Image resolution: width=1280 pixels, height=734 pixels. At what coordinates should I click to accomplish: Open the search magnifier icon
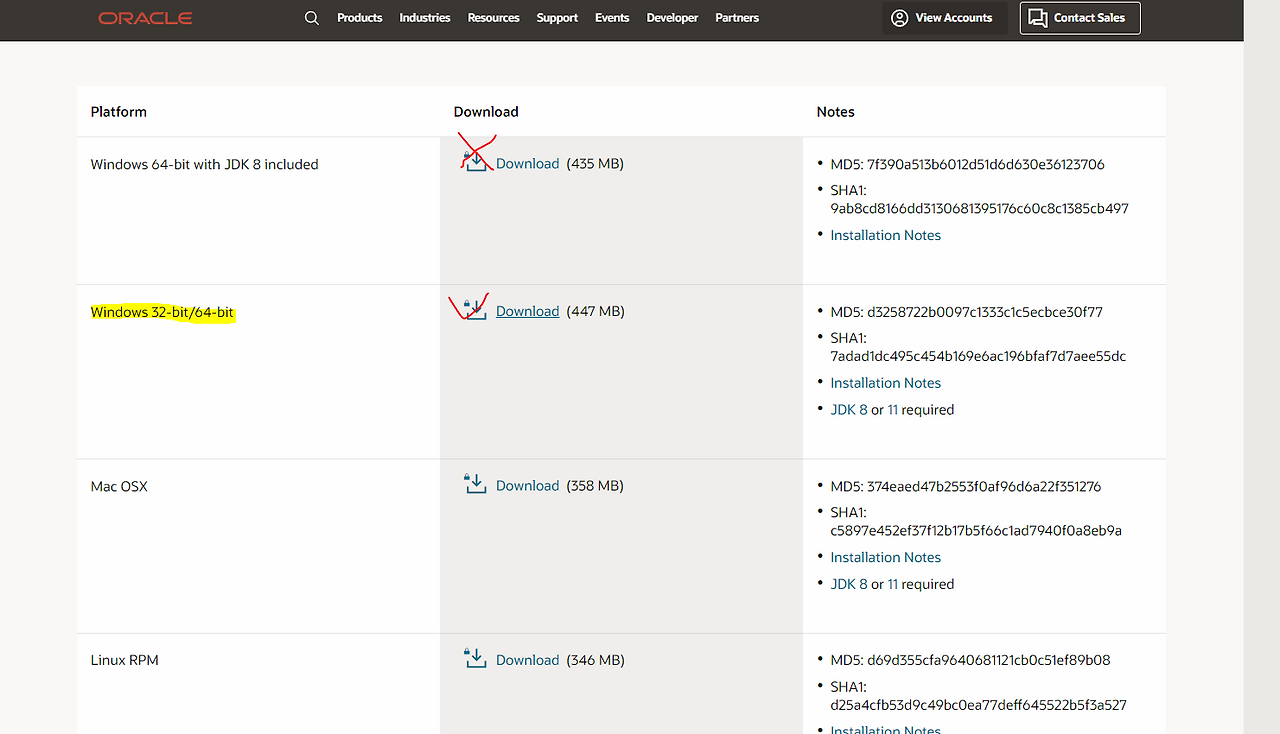pos(312,18)
